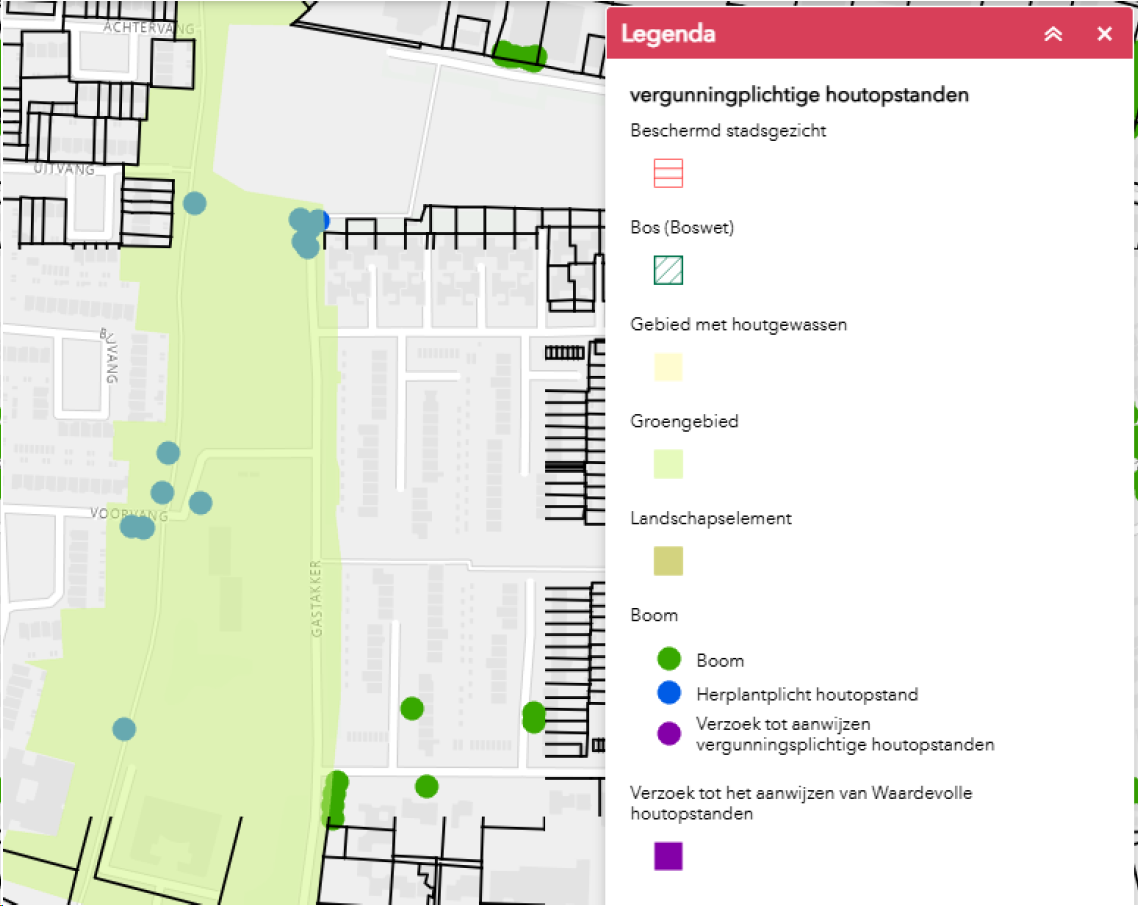Select the green hatched Bos (Boswet) symbol
This screenshot has width=1138, height=906.
668,270
